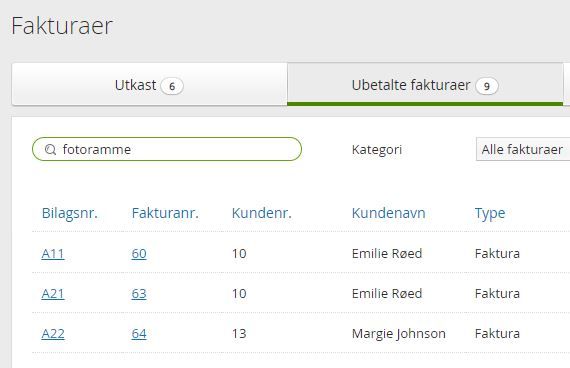Screen dimensions: 570x368
Task: Open voucher A11 link
Action: (x=53, y=253)
